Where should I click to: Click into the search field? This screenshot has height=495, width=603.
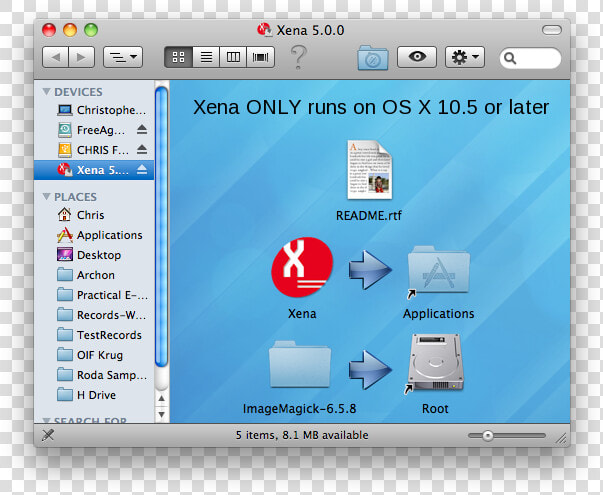(x=530, y=58)
